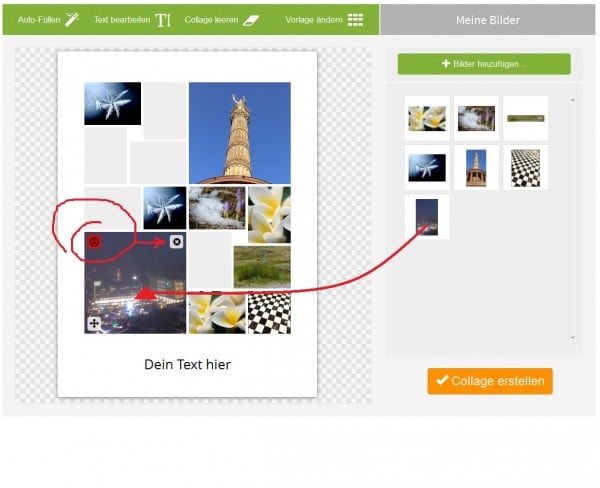Viewport: 600px width, 488px height.
Task: Choose the night city thumbnail in Meine Bilder
Action: [x=427, y=216]
